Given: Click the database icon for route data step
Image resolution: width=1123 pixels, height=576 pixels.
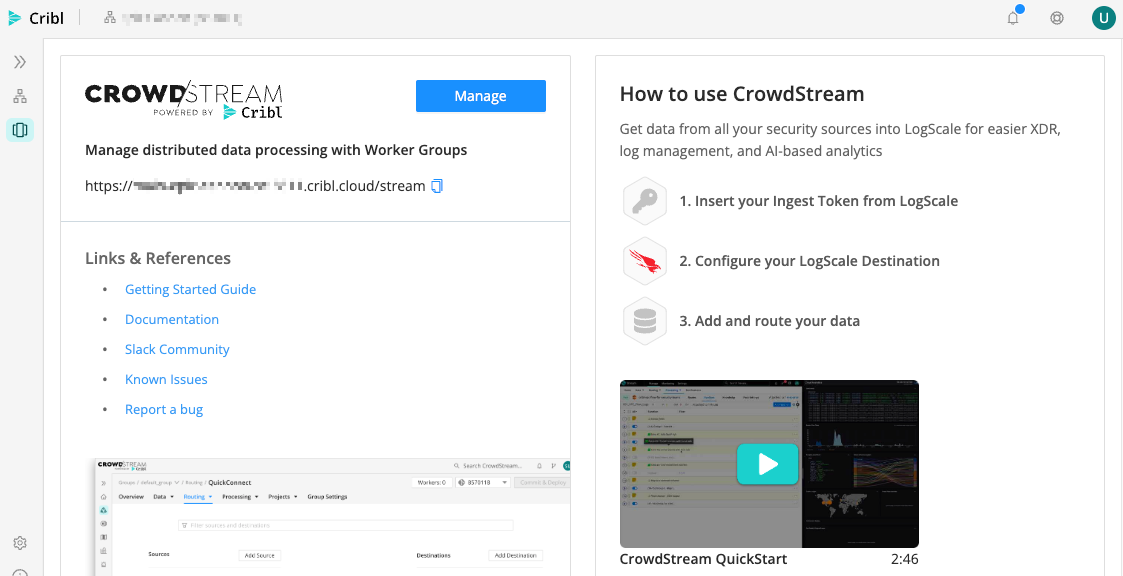Looking at the screenshot, I should pos(645,321).
